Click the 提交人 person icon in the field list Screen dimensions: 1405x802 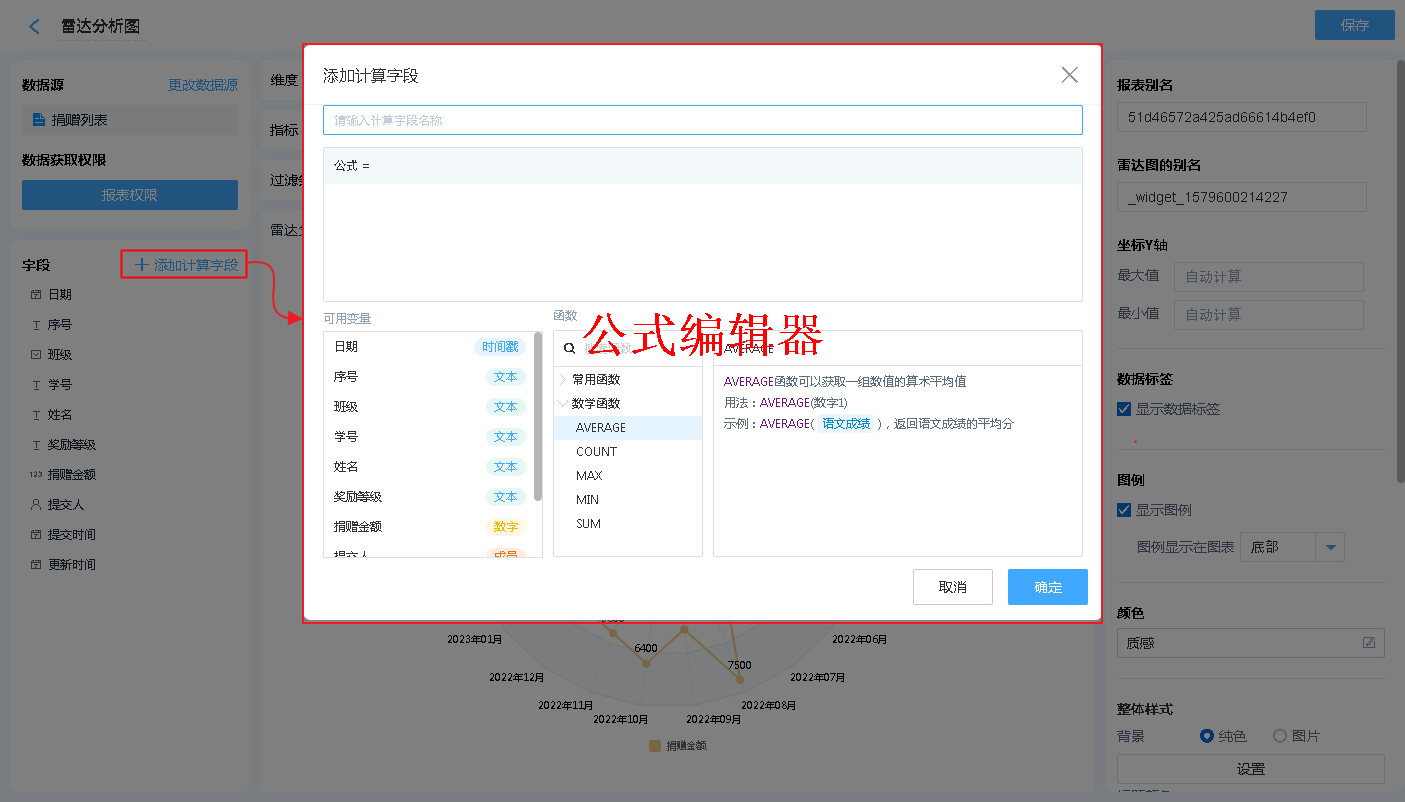tap(36, 505)
